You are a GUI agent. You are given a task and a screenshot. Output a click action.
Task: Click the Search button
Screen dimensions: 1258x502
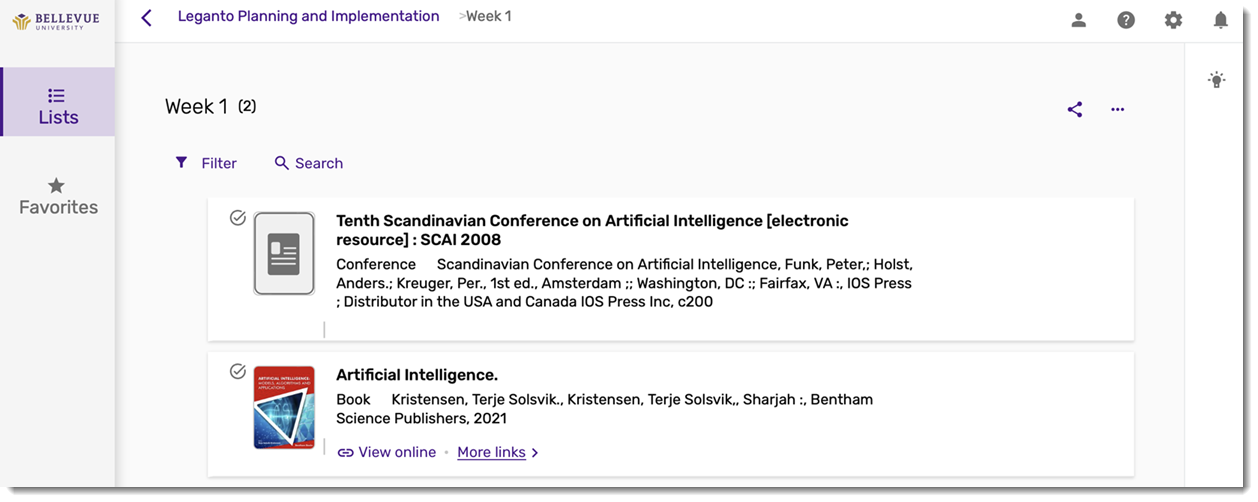pos(309,163)
